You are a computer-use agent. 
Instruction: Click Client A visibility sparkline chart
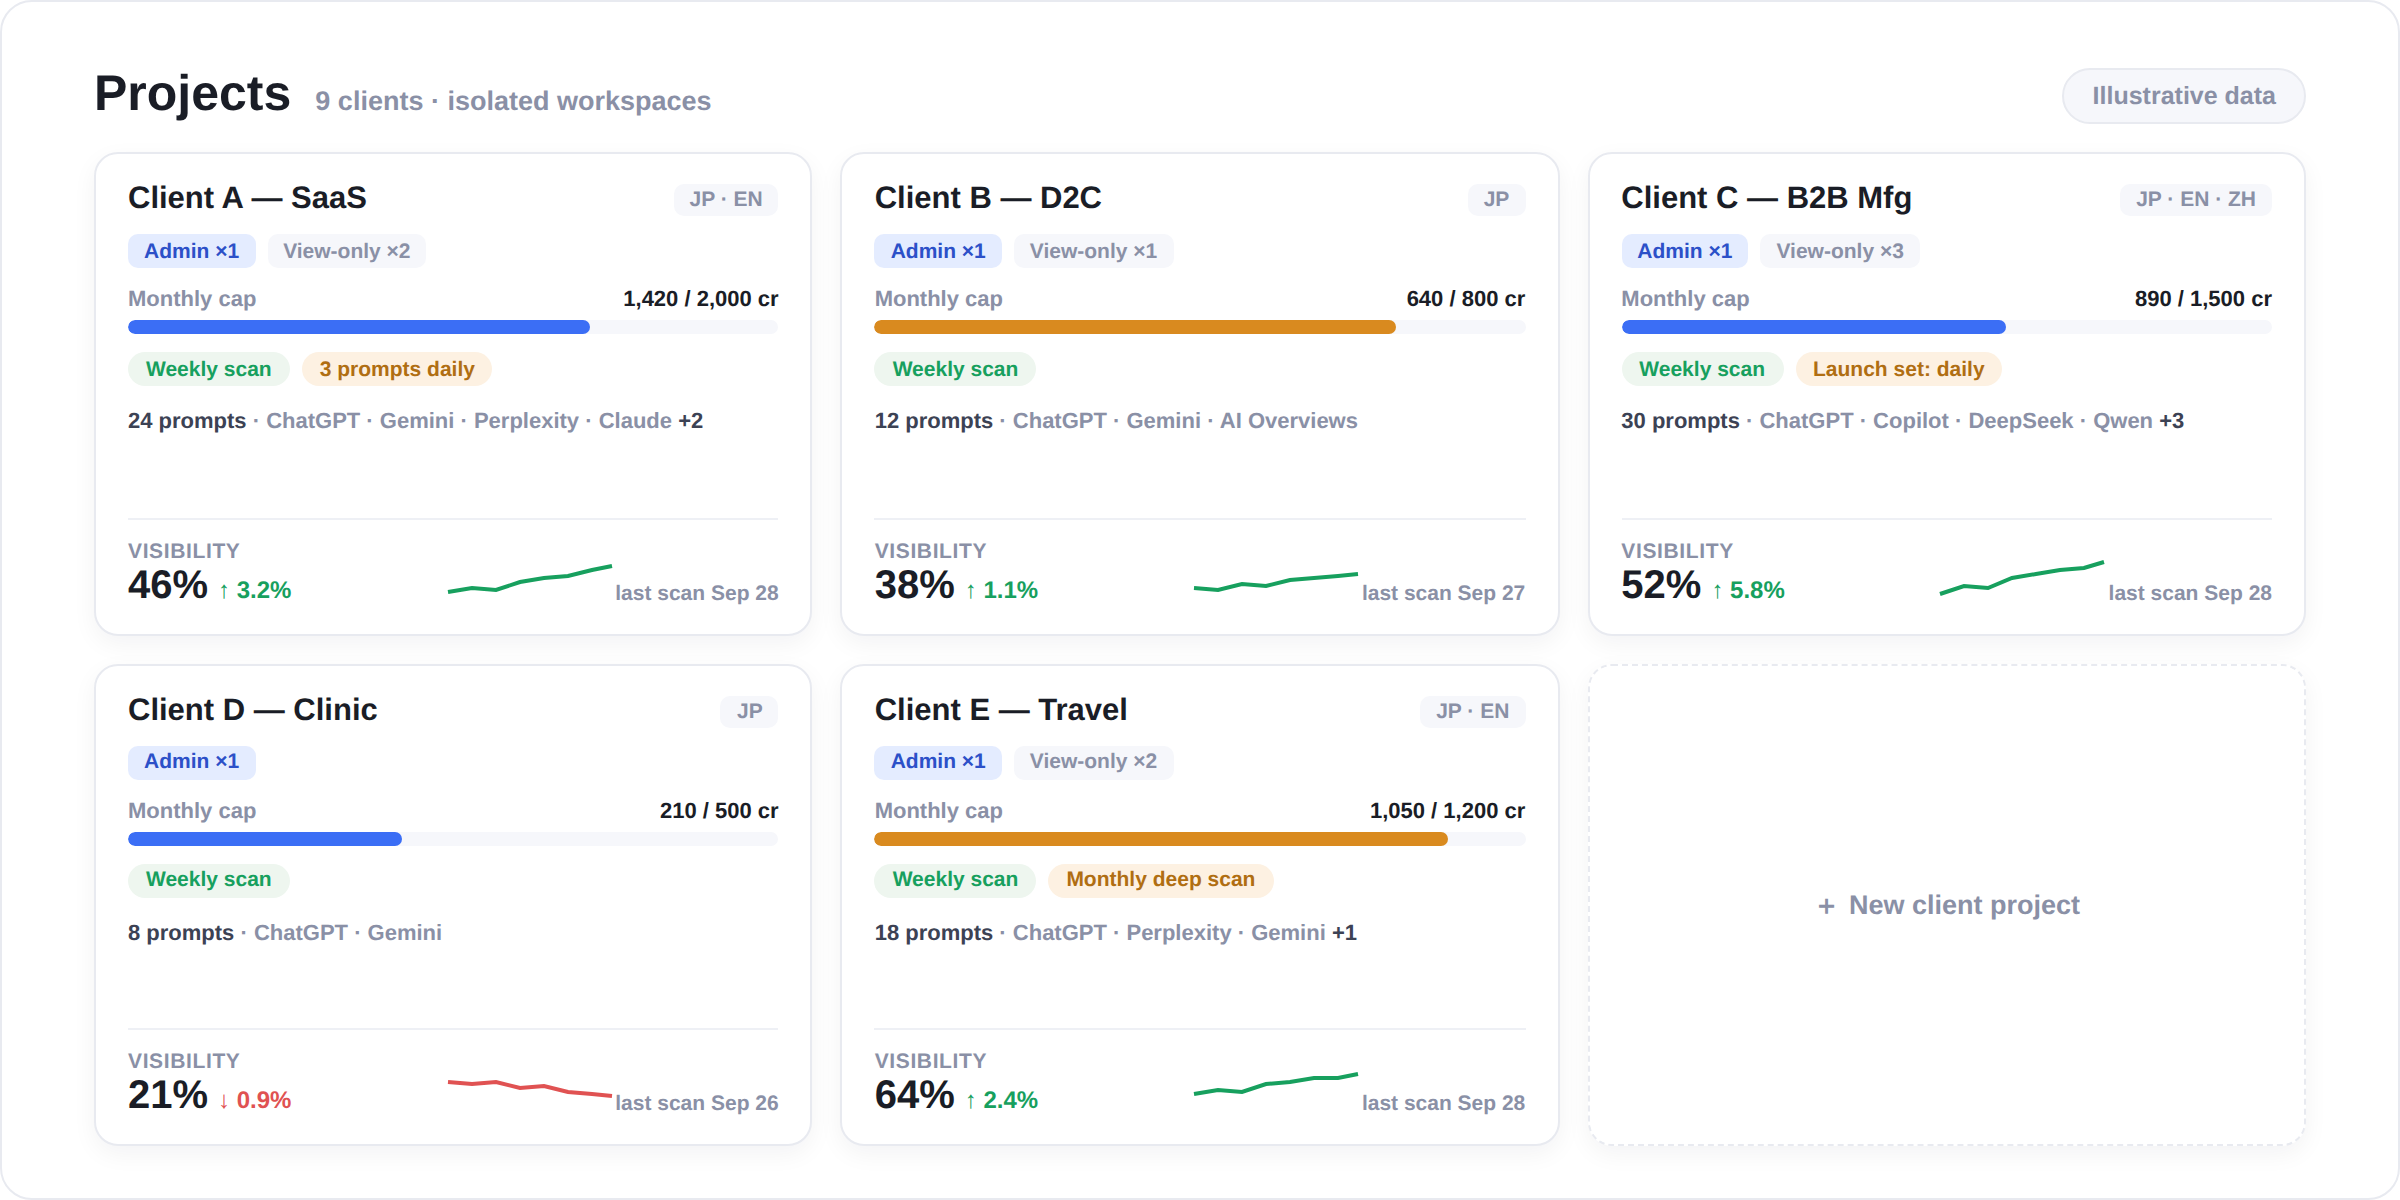tap(530, 579)
